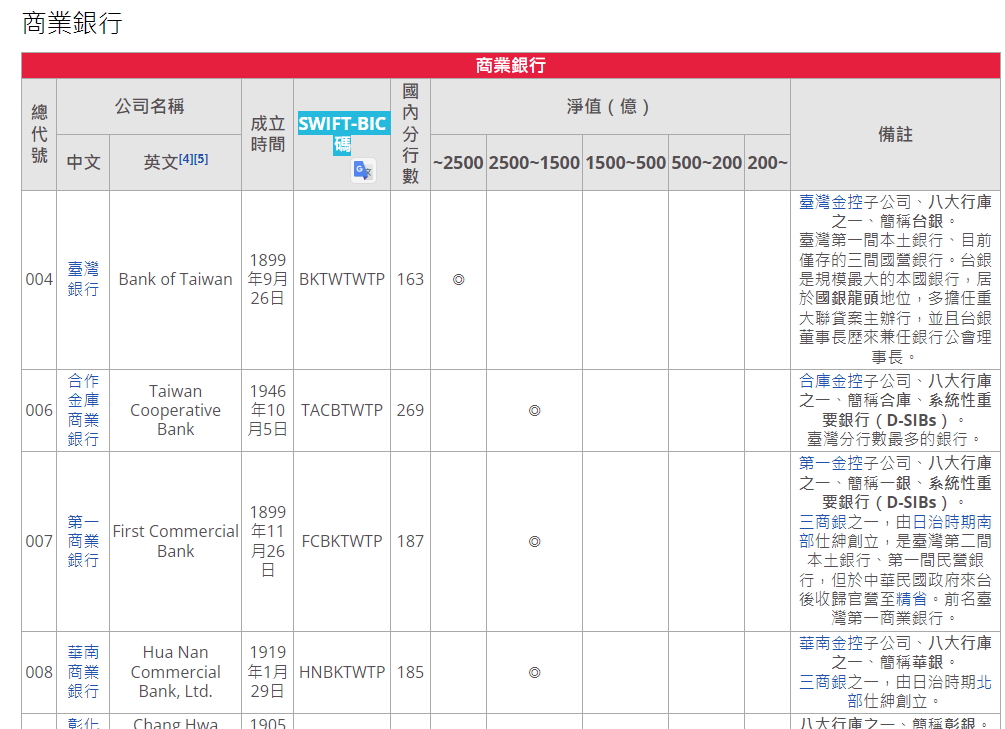Image resolution: width=1005 pixels, height=729 pixels.
Task: Follow reference [4] beside 英文
Action: click(x=185, y=158)
